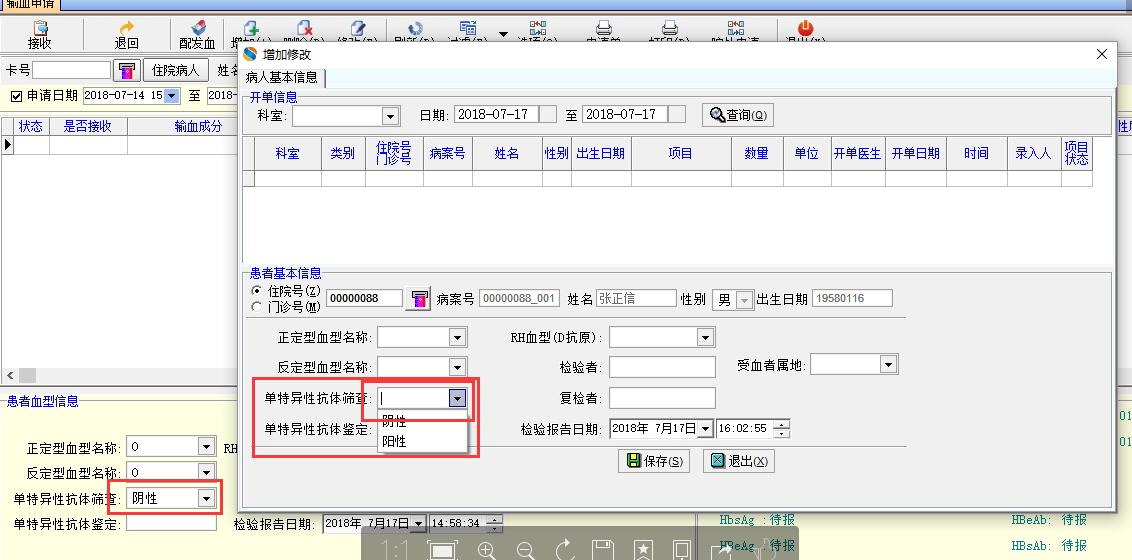Click the filter icon in main toolbar
The width and height of the screenshot is (1132, 560).
(x=468, y=30)
